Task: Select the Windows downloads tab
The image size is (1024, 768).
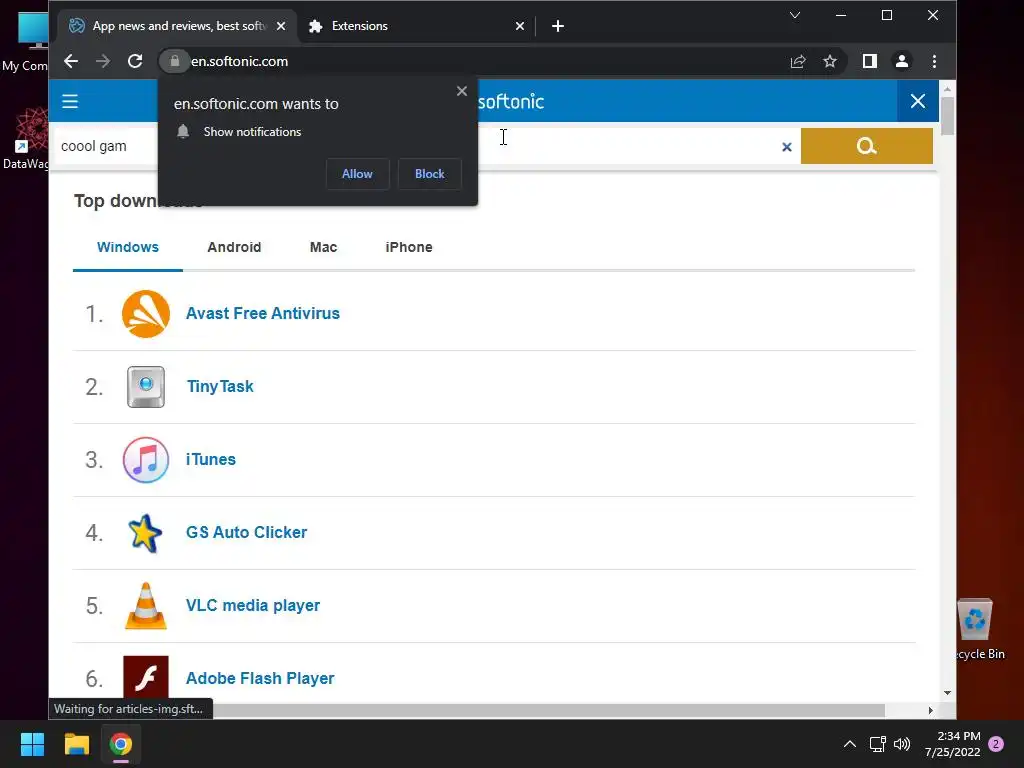Action: pos(128,248)
